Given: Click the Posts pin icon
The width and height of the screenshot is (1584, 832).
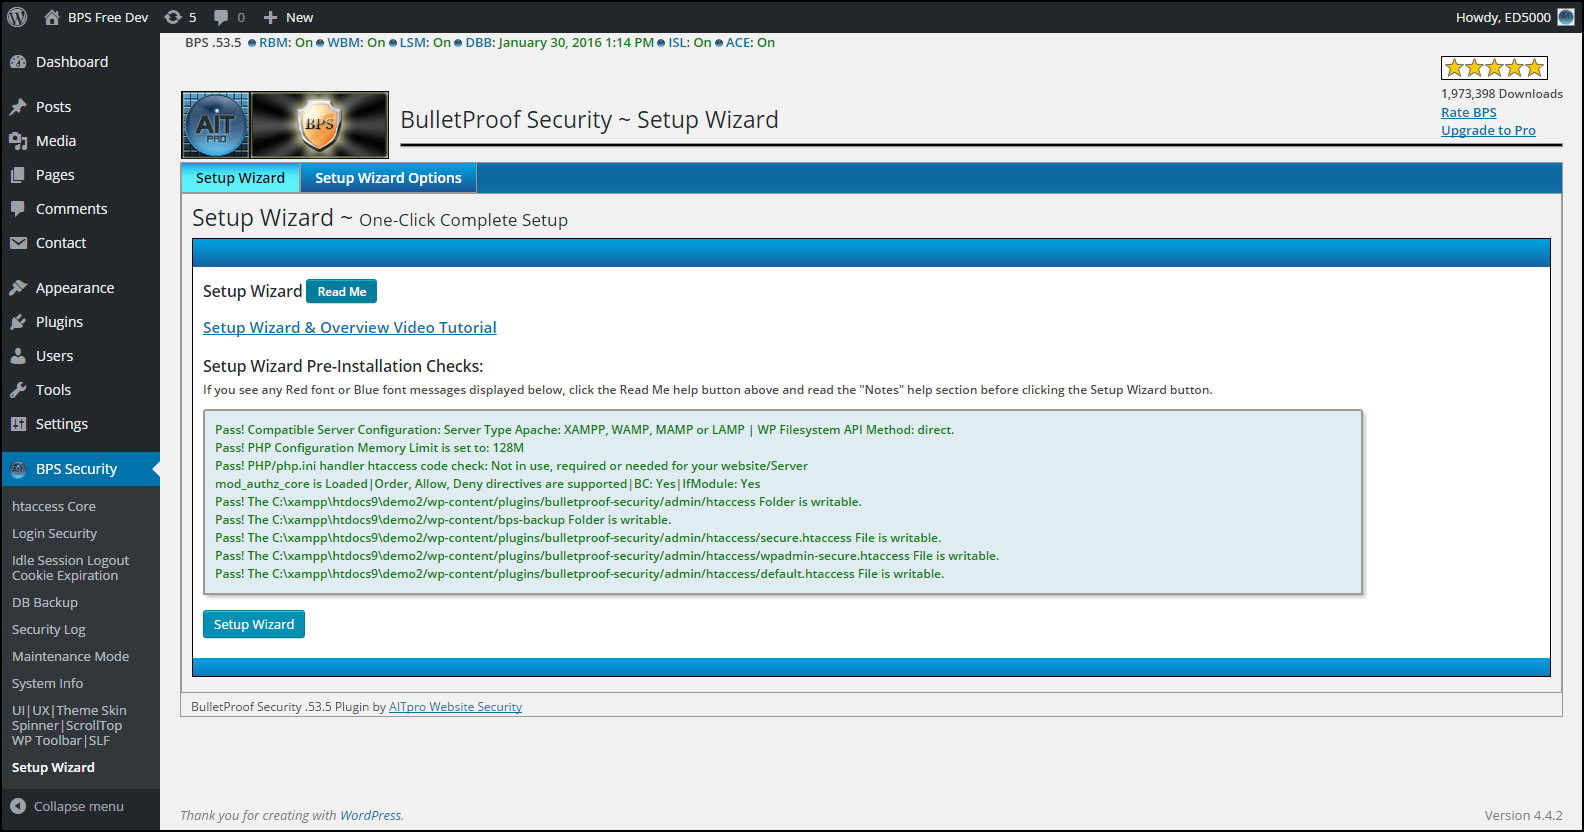Looking at the screenshot, I should coord(18,107).
